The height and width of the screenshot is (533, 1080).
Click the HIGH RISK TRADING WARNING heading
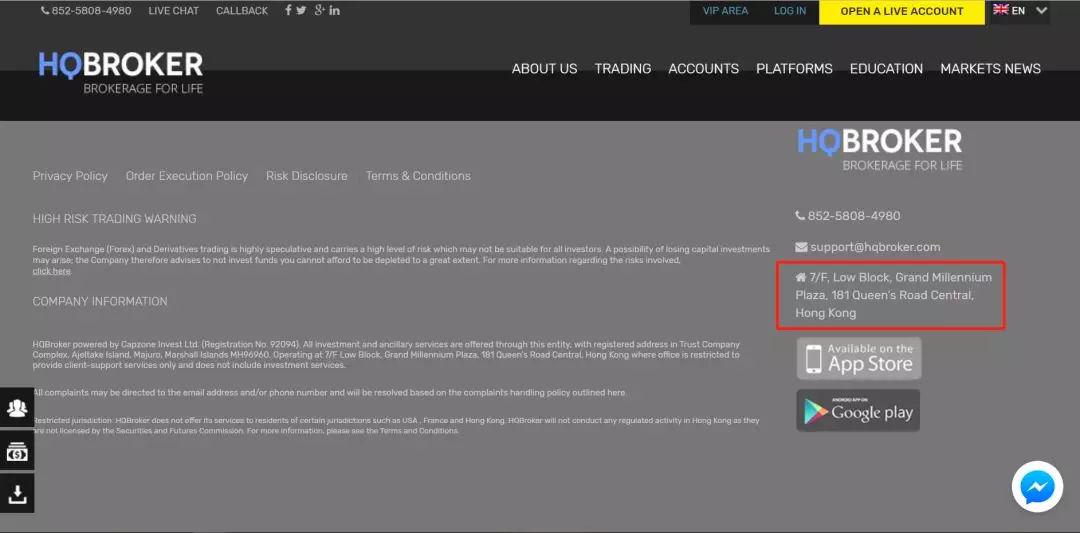(114, 219)
